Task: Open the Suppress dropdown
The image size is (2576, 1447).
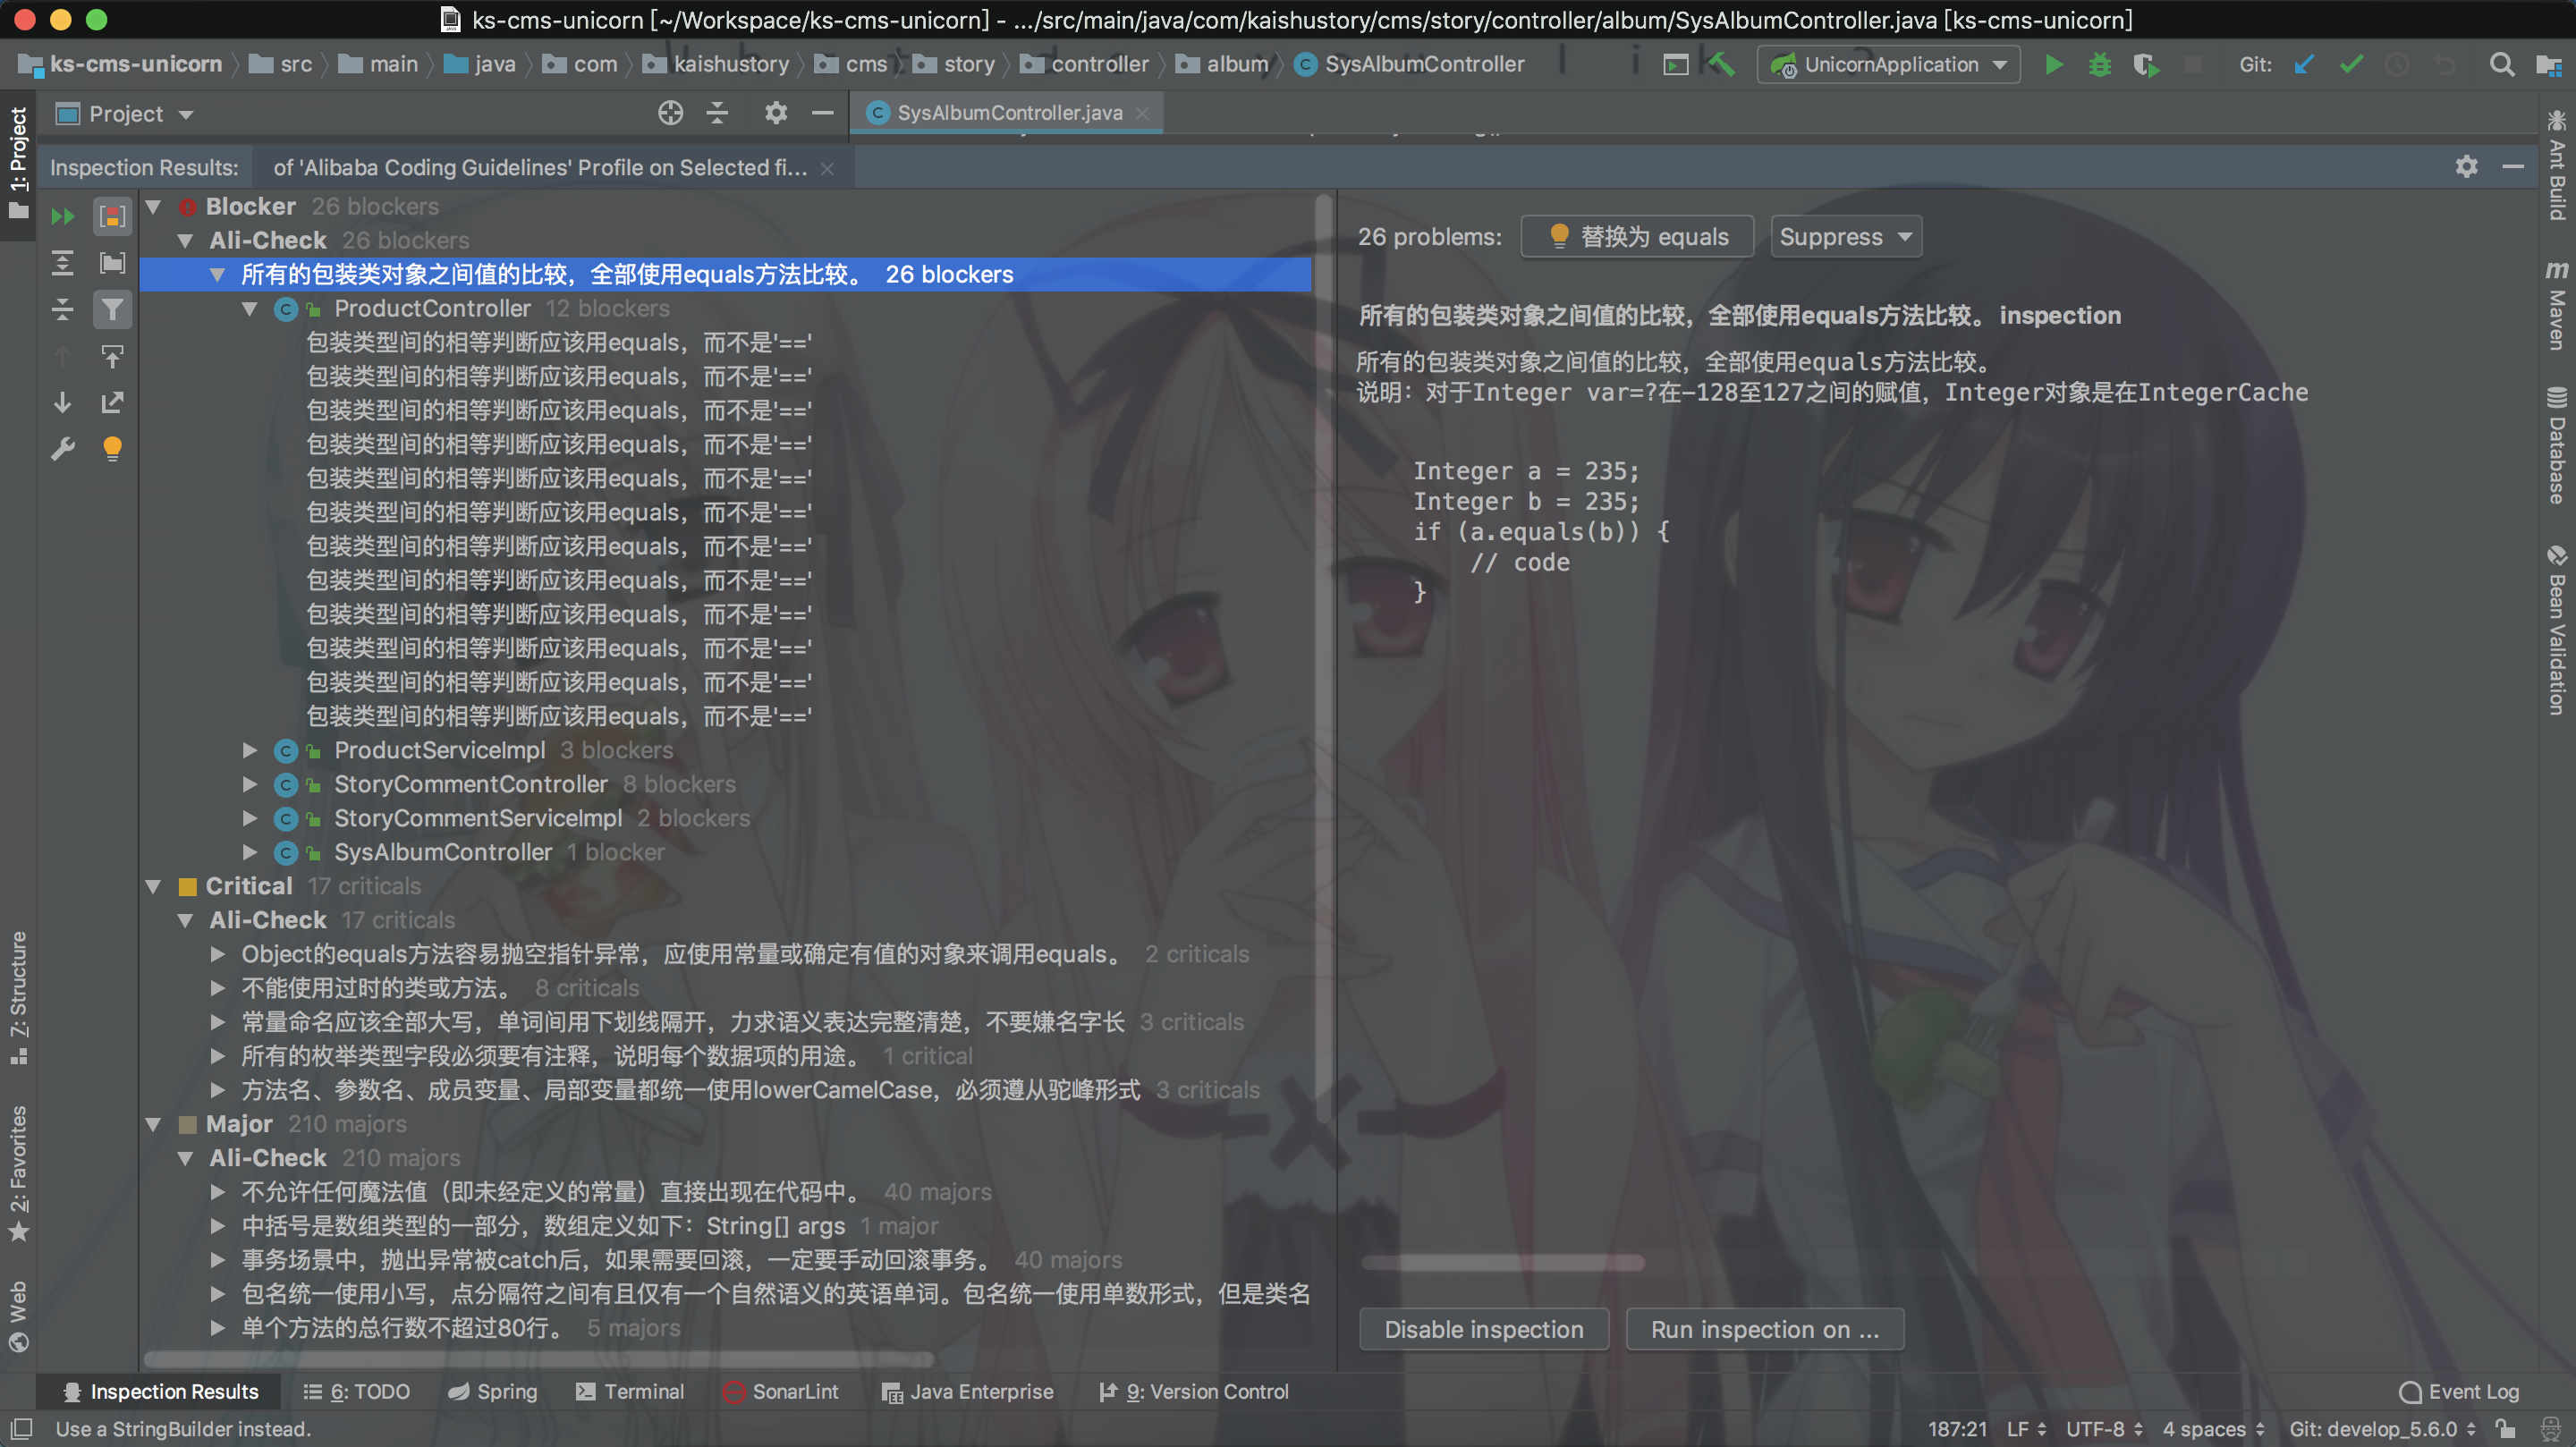Action: (1845, 237)
